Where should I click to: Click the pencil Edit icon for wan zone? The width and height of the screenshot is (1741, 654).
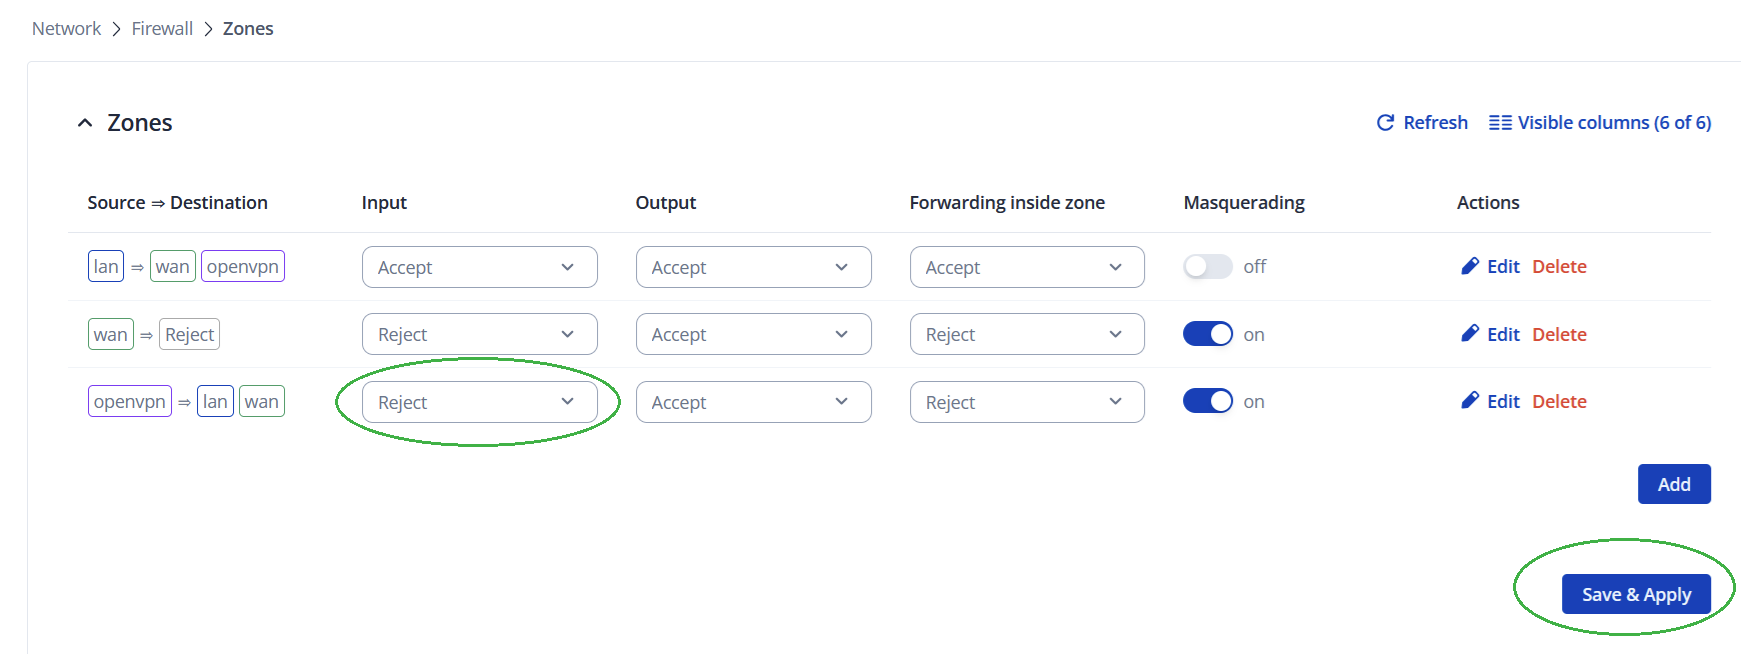(1470, 334)
